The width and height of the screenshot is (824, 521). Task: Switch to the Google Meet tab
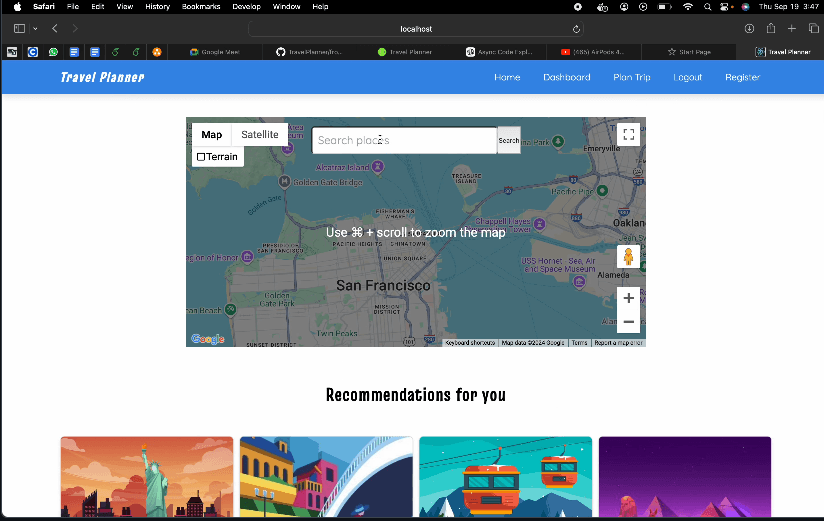pyautogui.click(x=214, y=52)
